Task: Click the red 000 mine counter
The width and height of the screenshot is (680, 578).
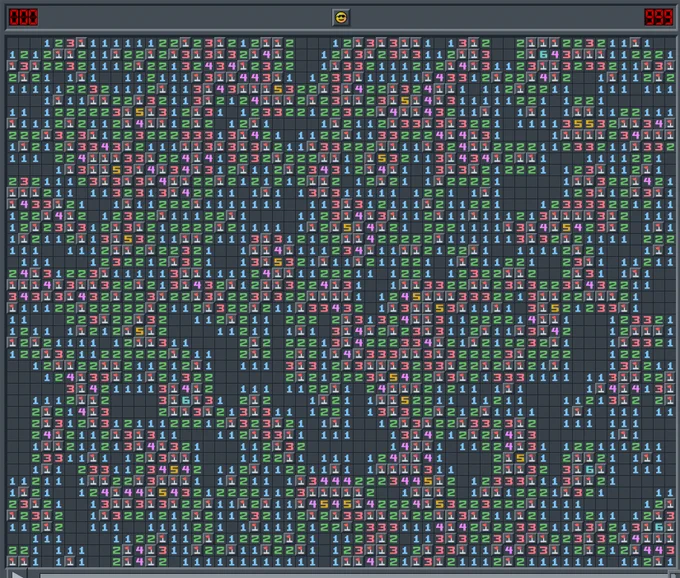Action: (x=23, y=17)
